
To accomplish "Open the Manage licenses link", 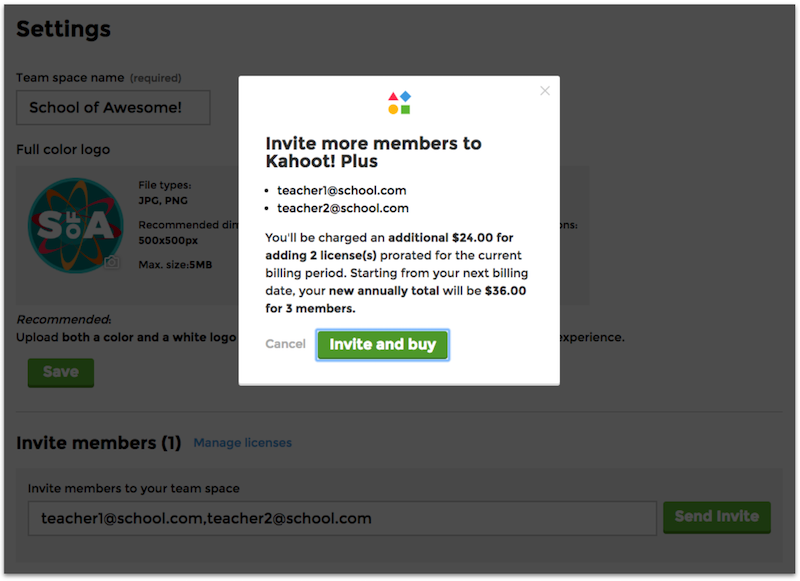I will pos(243,443).
